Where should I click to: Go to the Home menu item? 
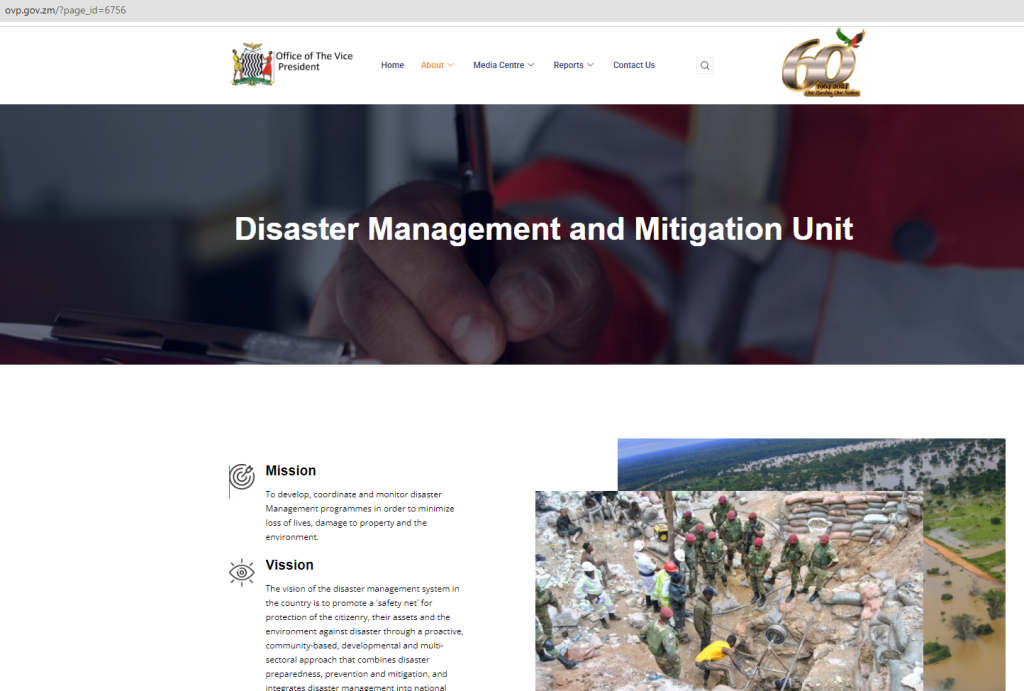click(392, 65)
